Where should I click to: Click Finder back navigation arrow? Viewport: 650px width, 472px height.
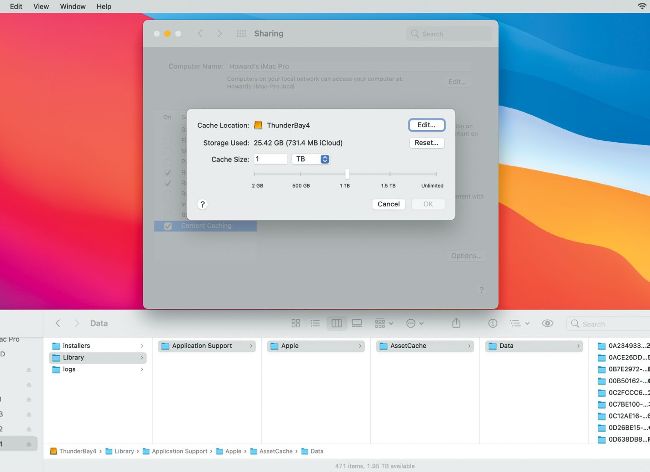(58, 323)
